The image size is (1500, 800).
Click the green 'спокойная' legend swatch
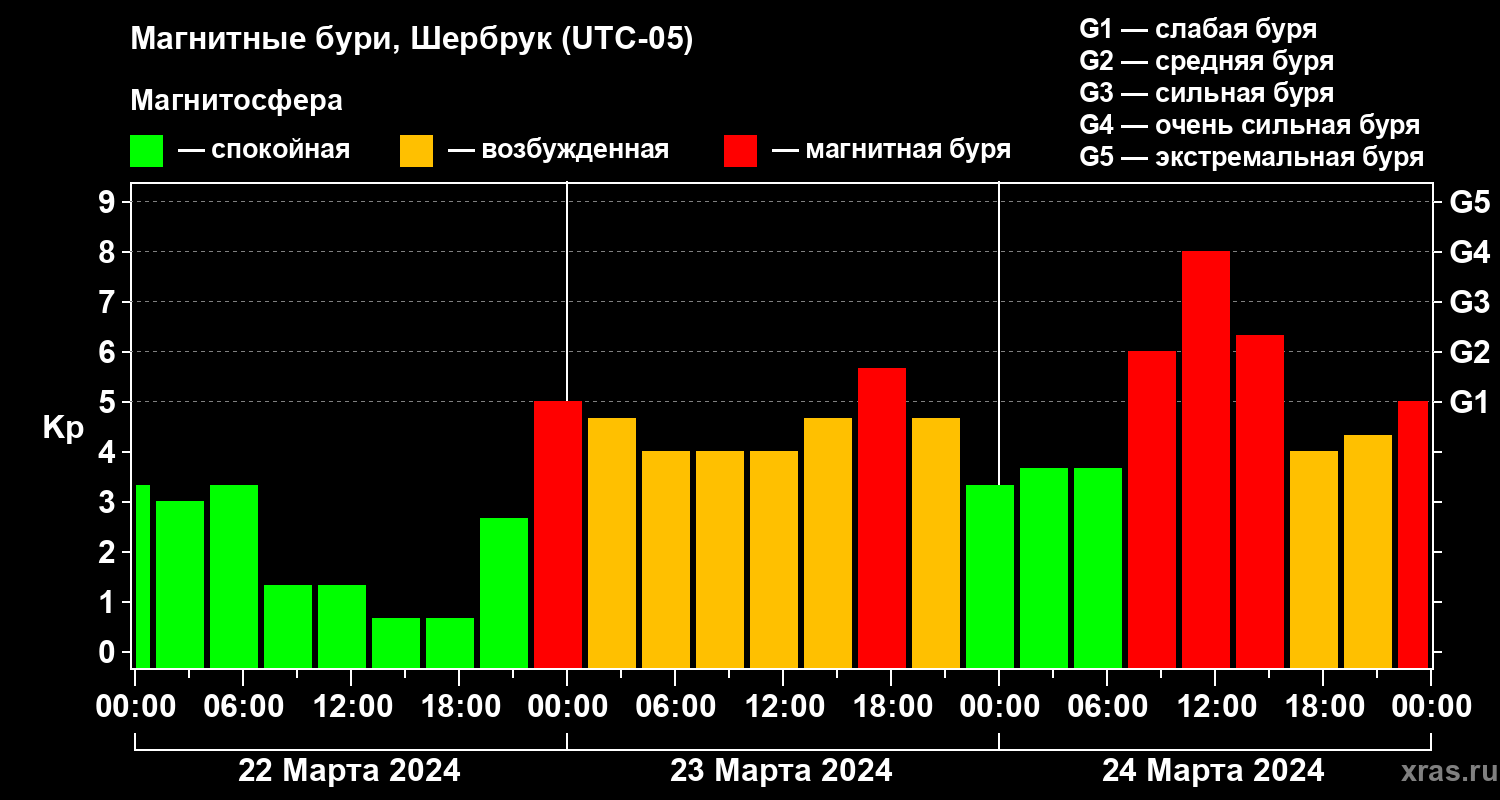[x=146, y=151]
